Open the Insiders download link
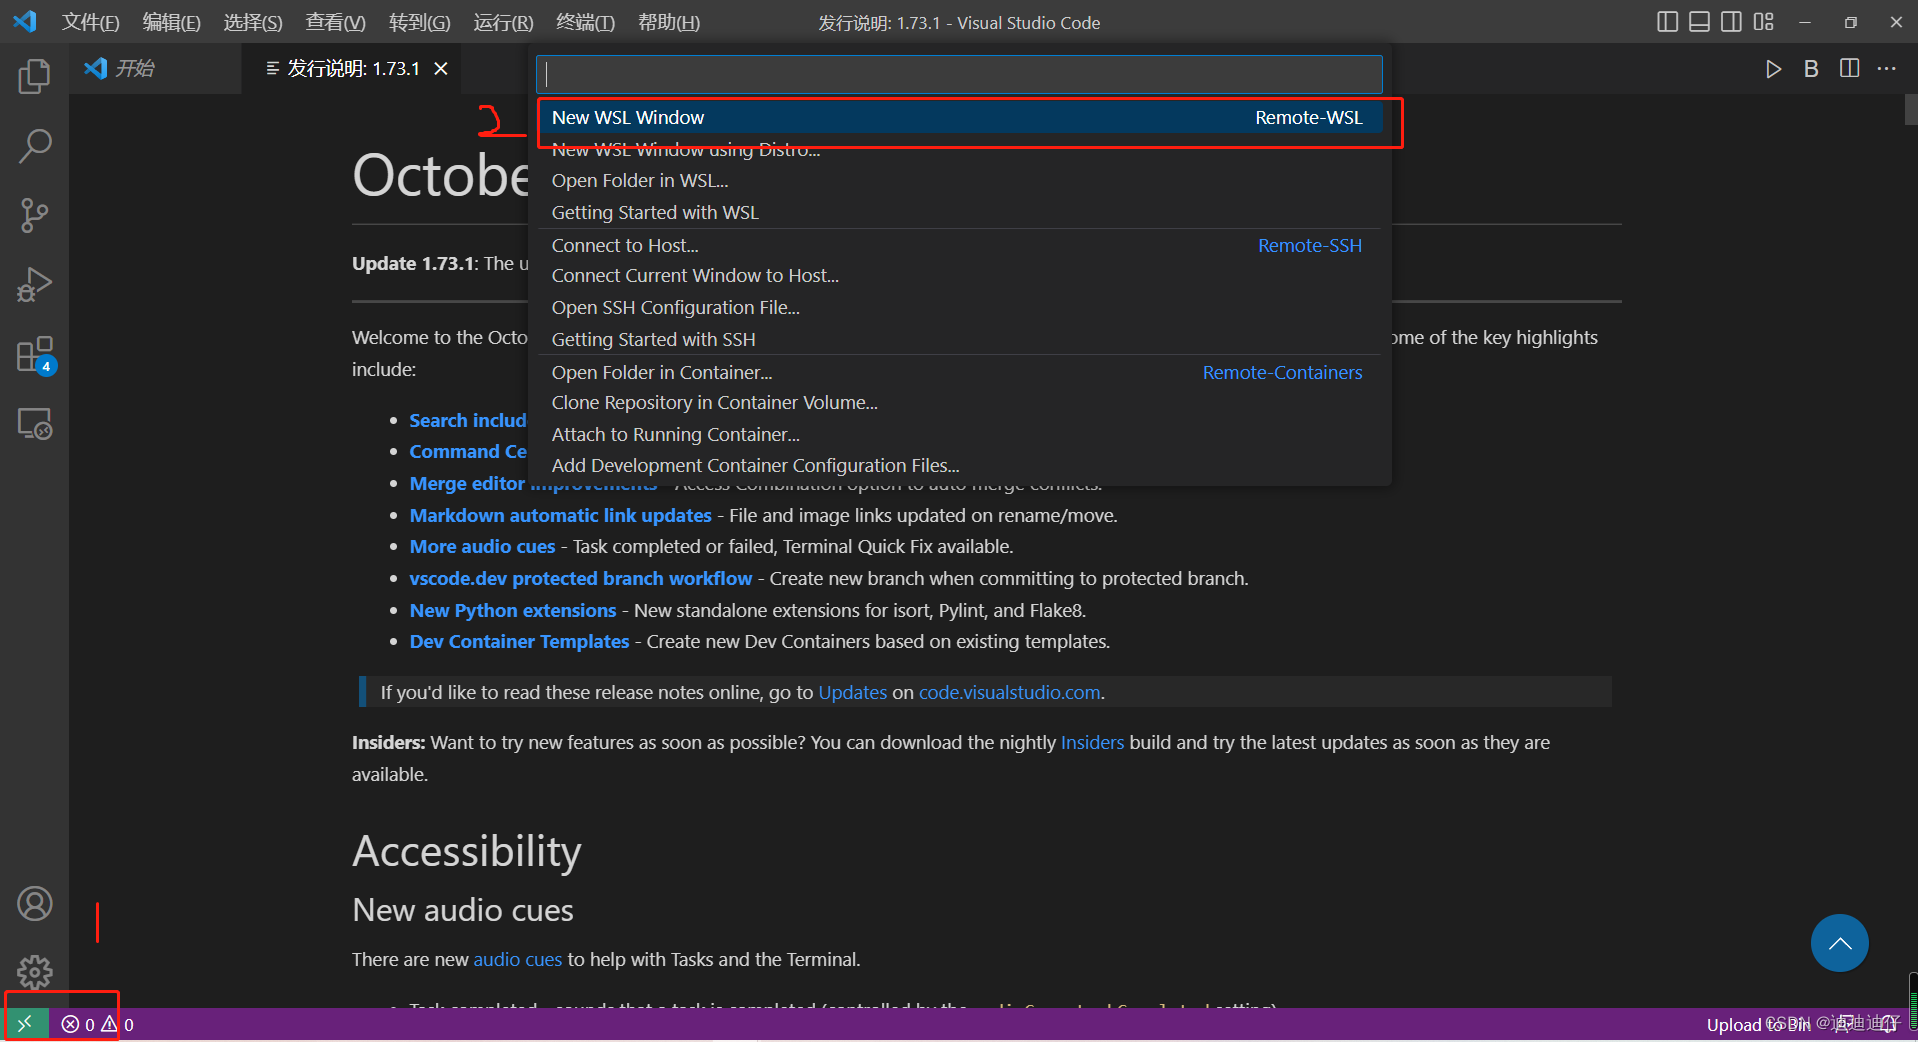This screenshot has width=1918, height=1042. (x=1092, y=743)
